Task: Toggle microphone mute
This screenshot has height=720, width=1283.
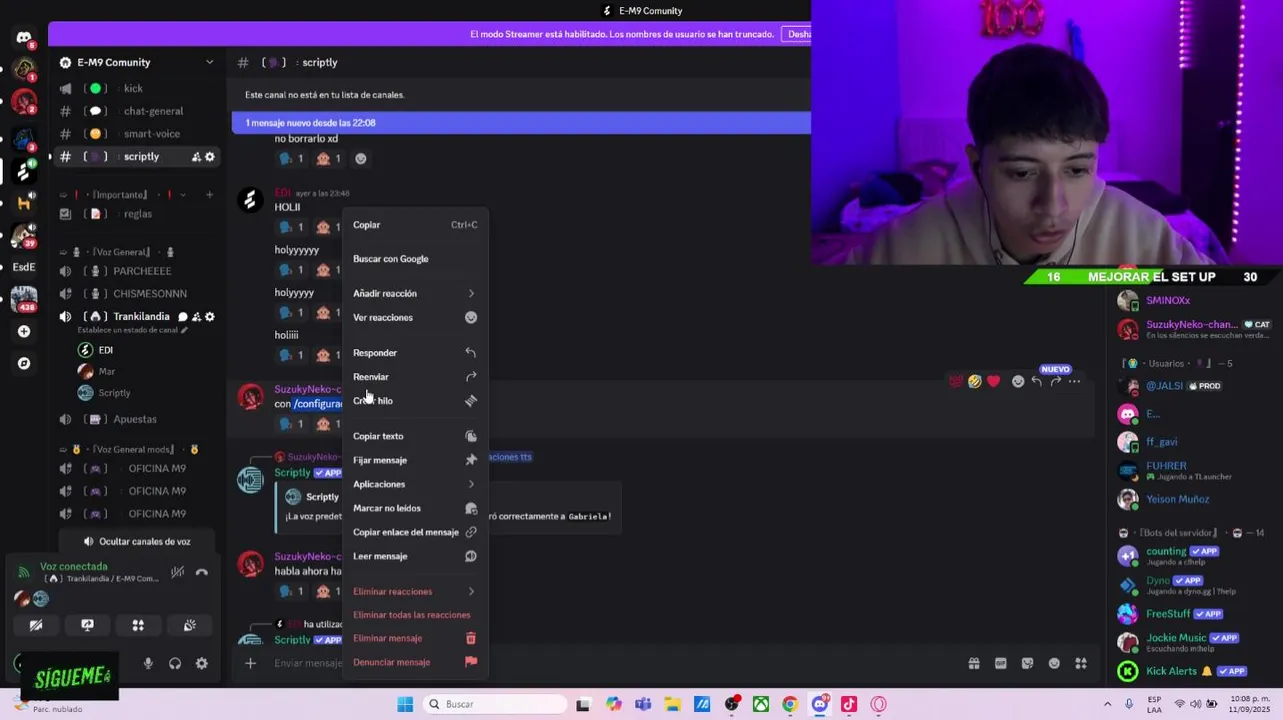Action: click(x=148, y=663)
